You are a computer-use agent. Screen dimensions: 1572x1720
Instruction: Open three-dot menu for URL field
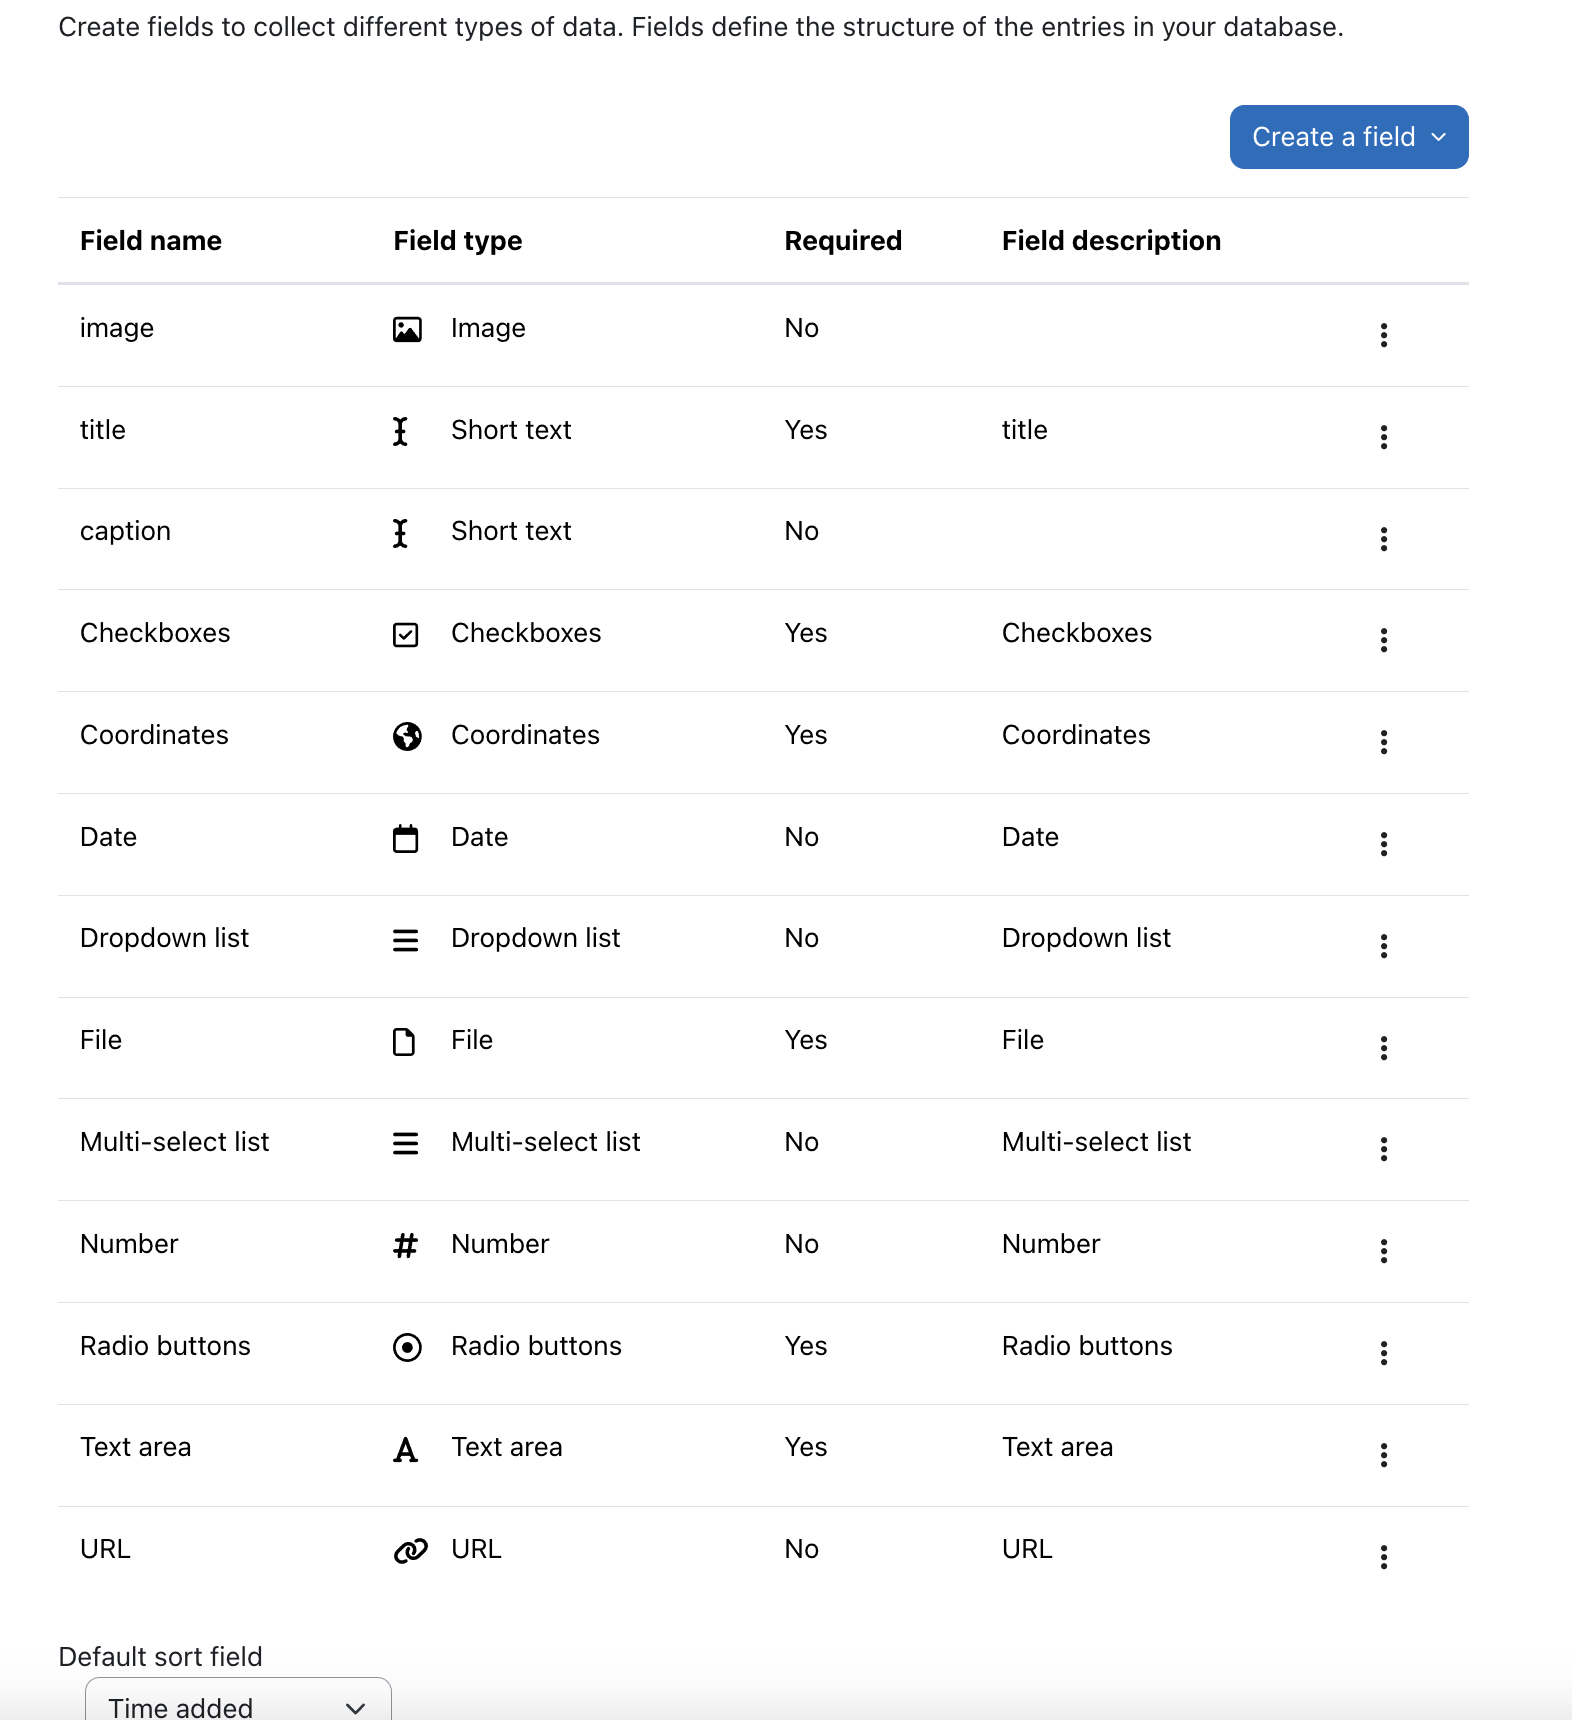(x=1384, y=1557)
